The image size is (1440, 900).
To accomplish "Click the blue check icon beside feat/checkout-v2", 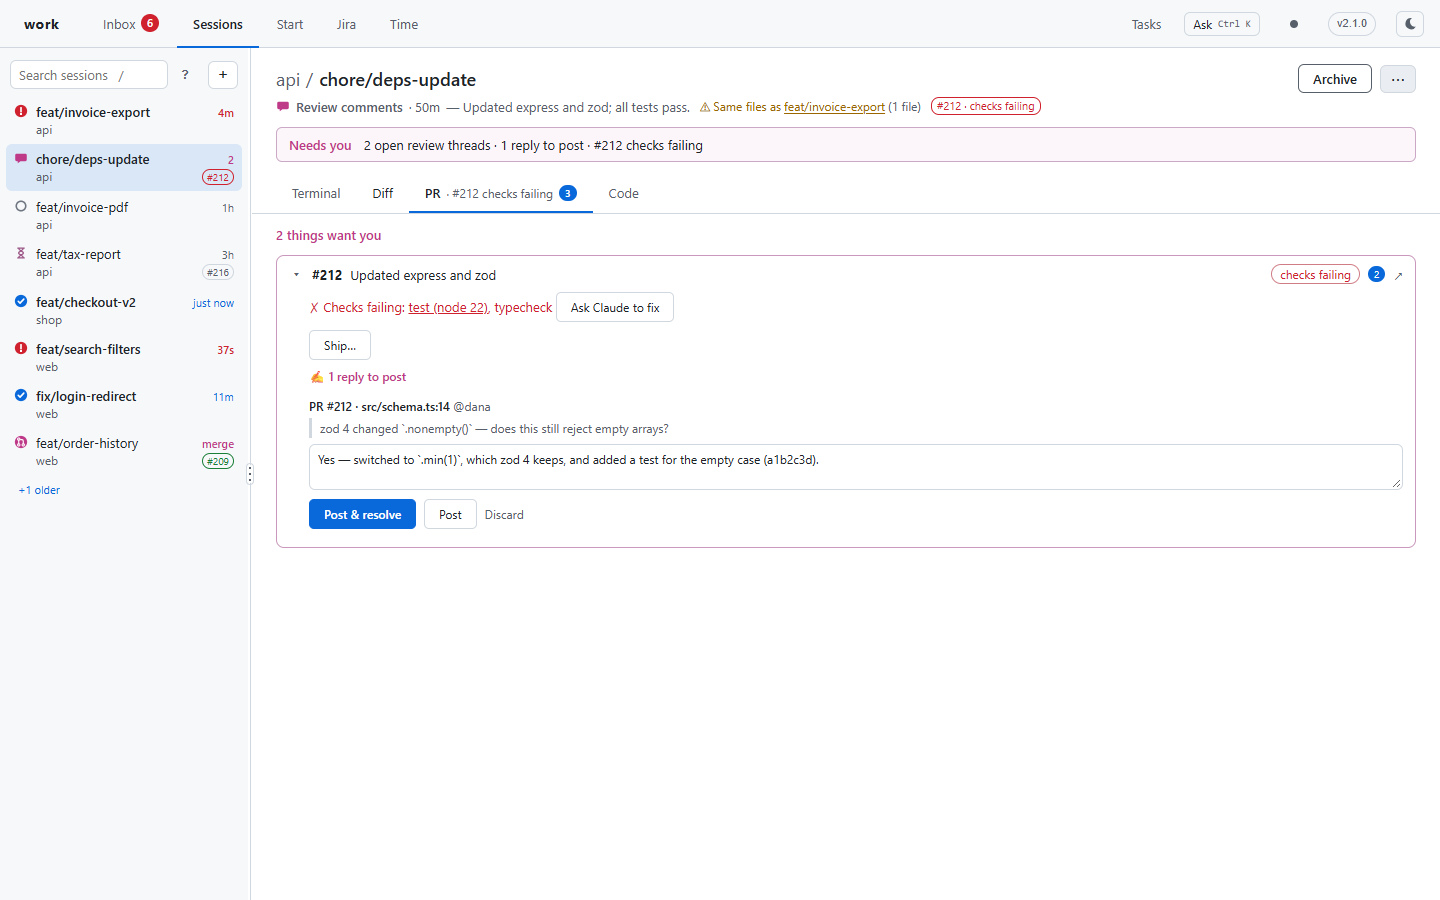I will (21, 302).
